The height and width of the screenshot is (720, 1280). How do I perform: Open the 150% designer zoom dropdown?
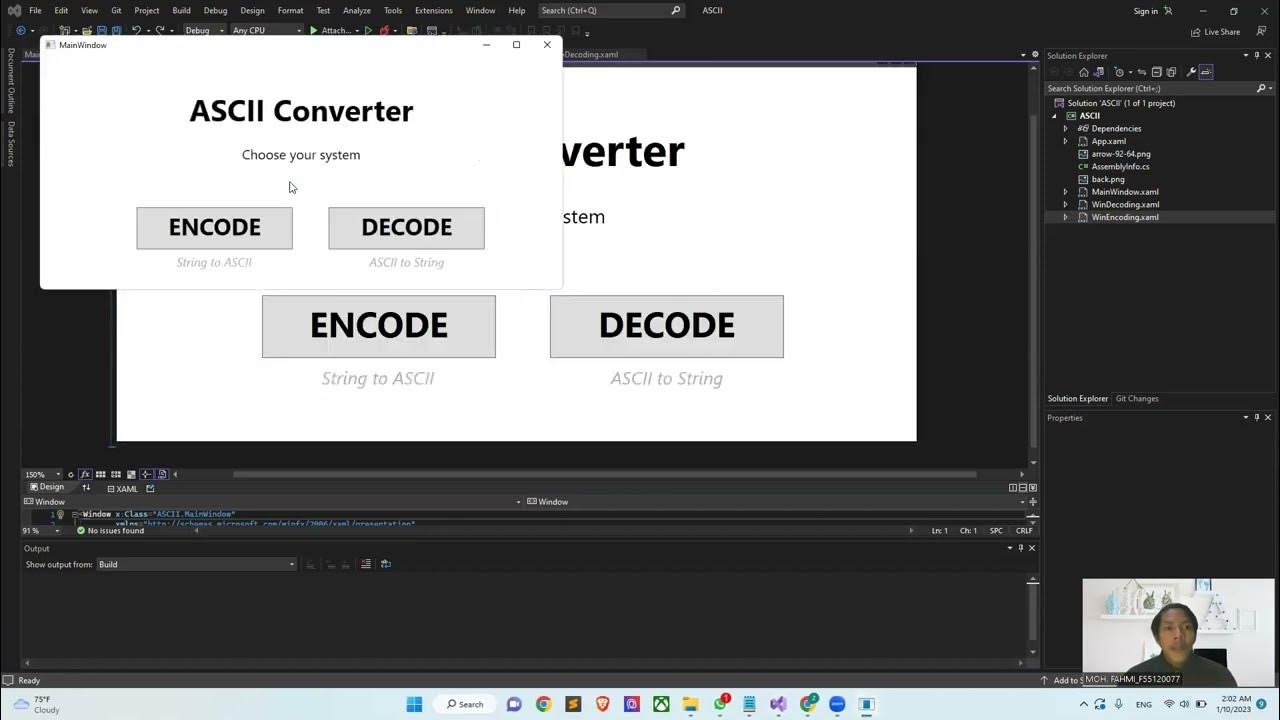[43, 474]
